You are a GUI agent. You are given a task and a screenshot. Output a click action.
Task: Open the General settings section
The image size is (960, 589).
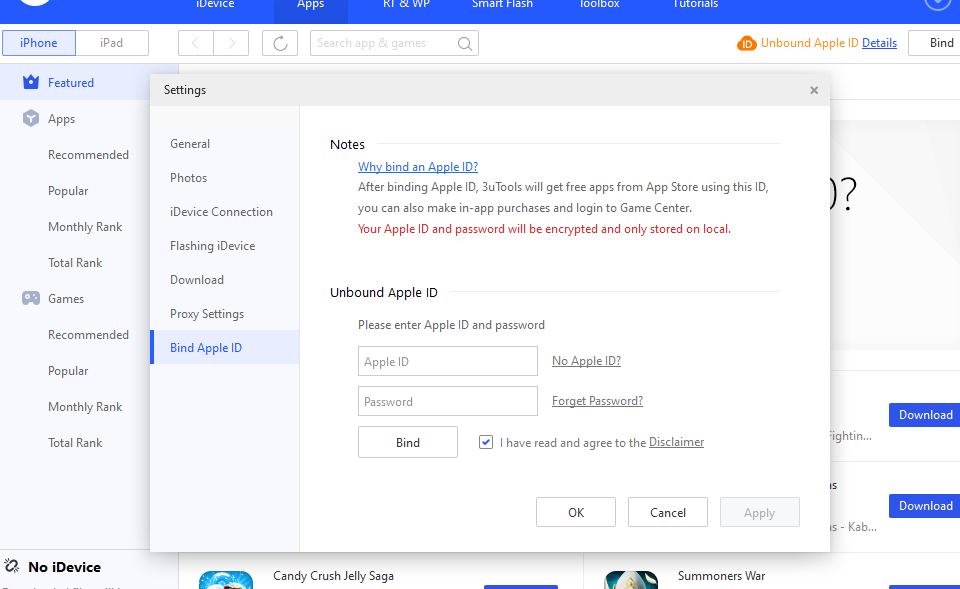click(225, 143)
